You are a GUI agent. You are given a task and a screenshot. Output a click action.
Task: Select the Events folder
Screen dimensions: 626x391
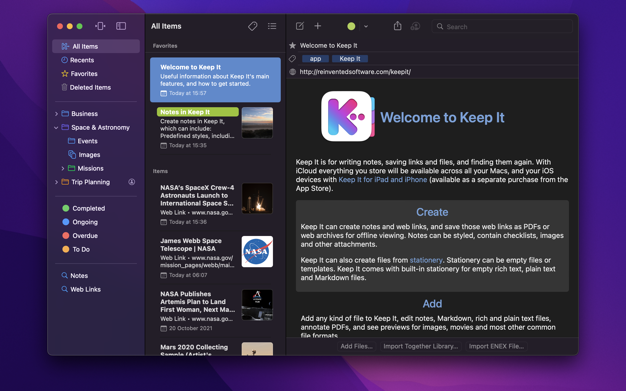coord(87,141)
